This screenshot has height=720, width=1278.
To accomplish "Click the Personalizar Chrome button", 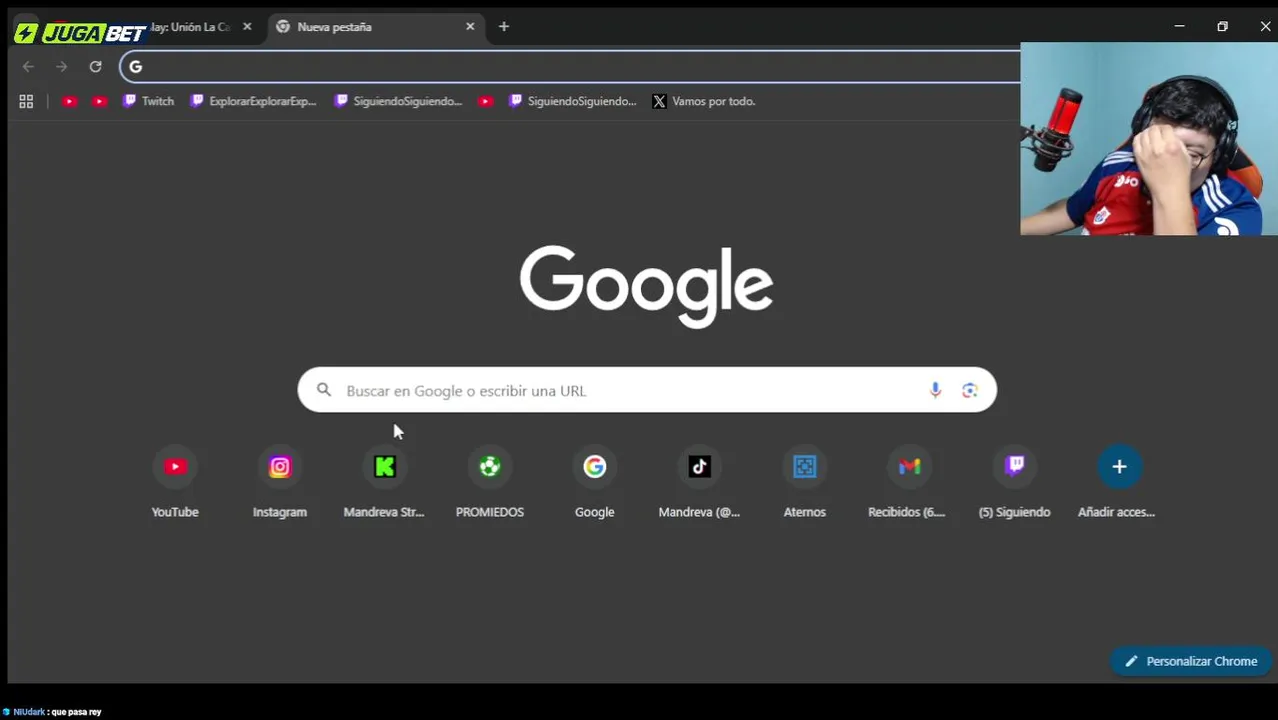I will click(x=1191, y=661).
